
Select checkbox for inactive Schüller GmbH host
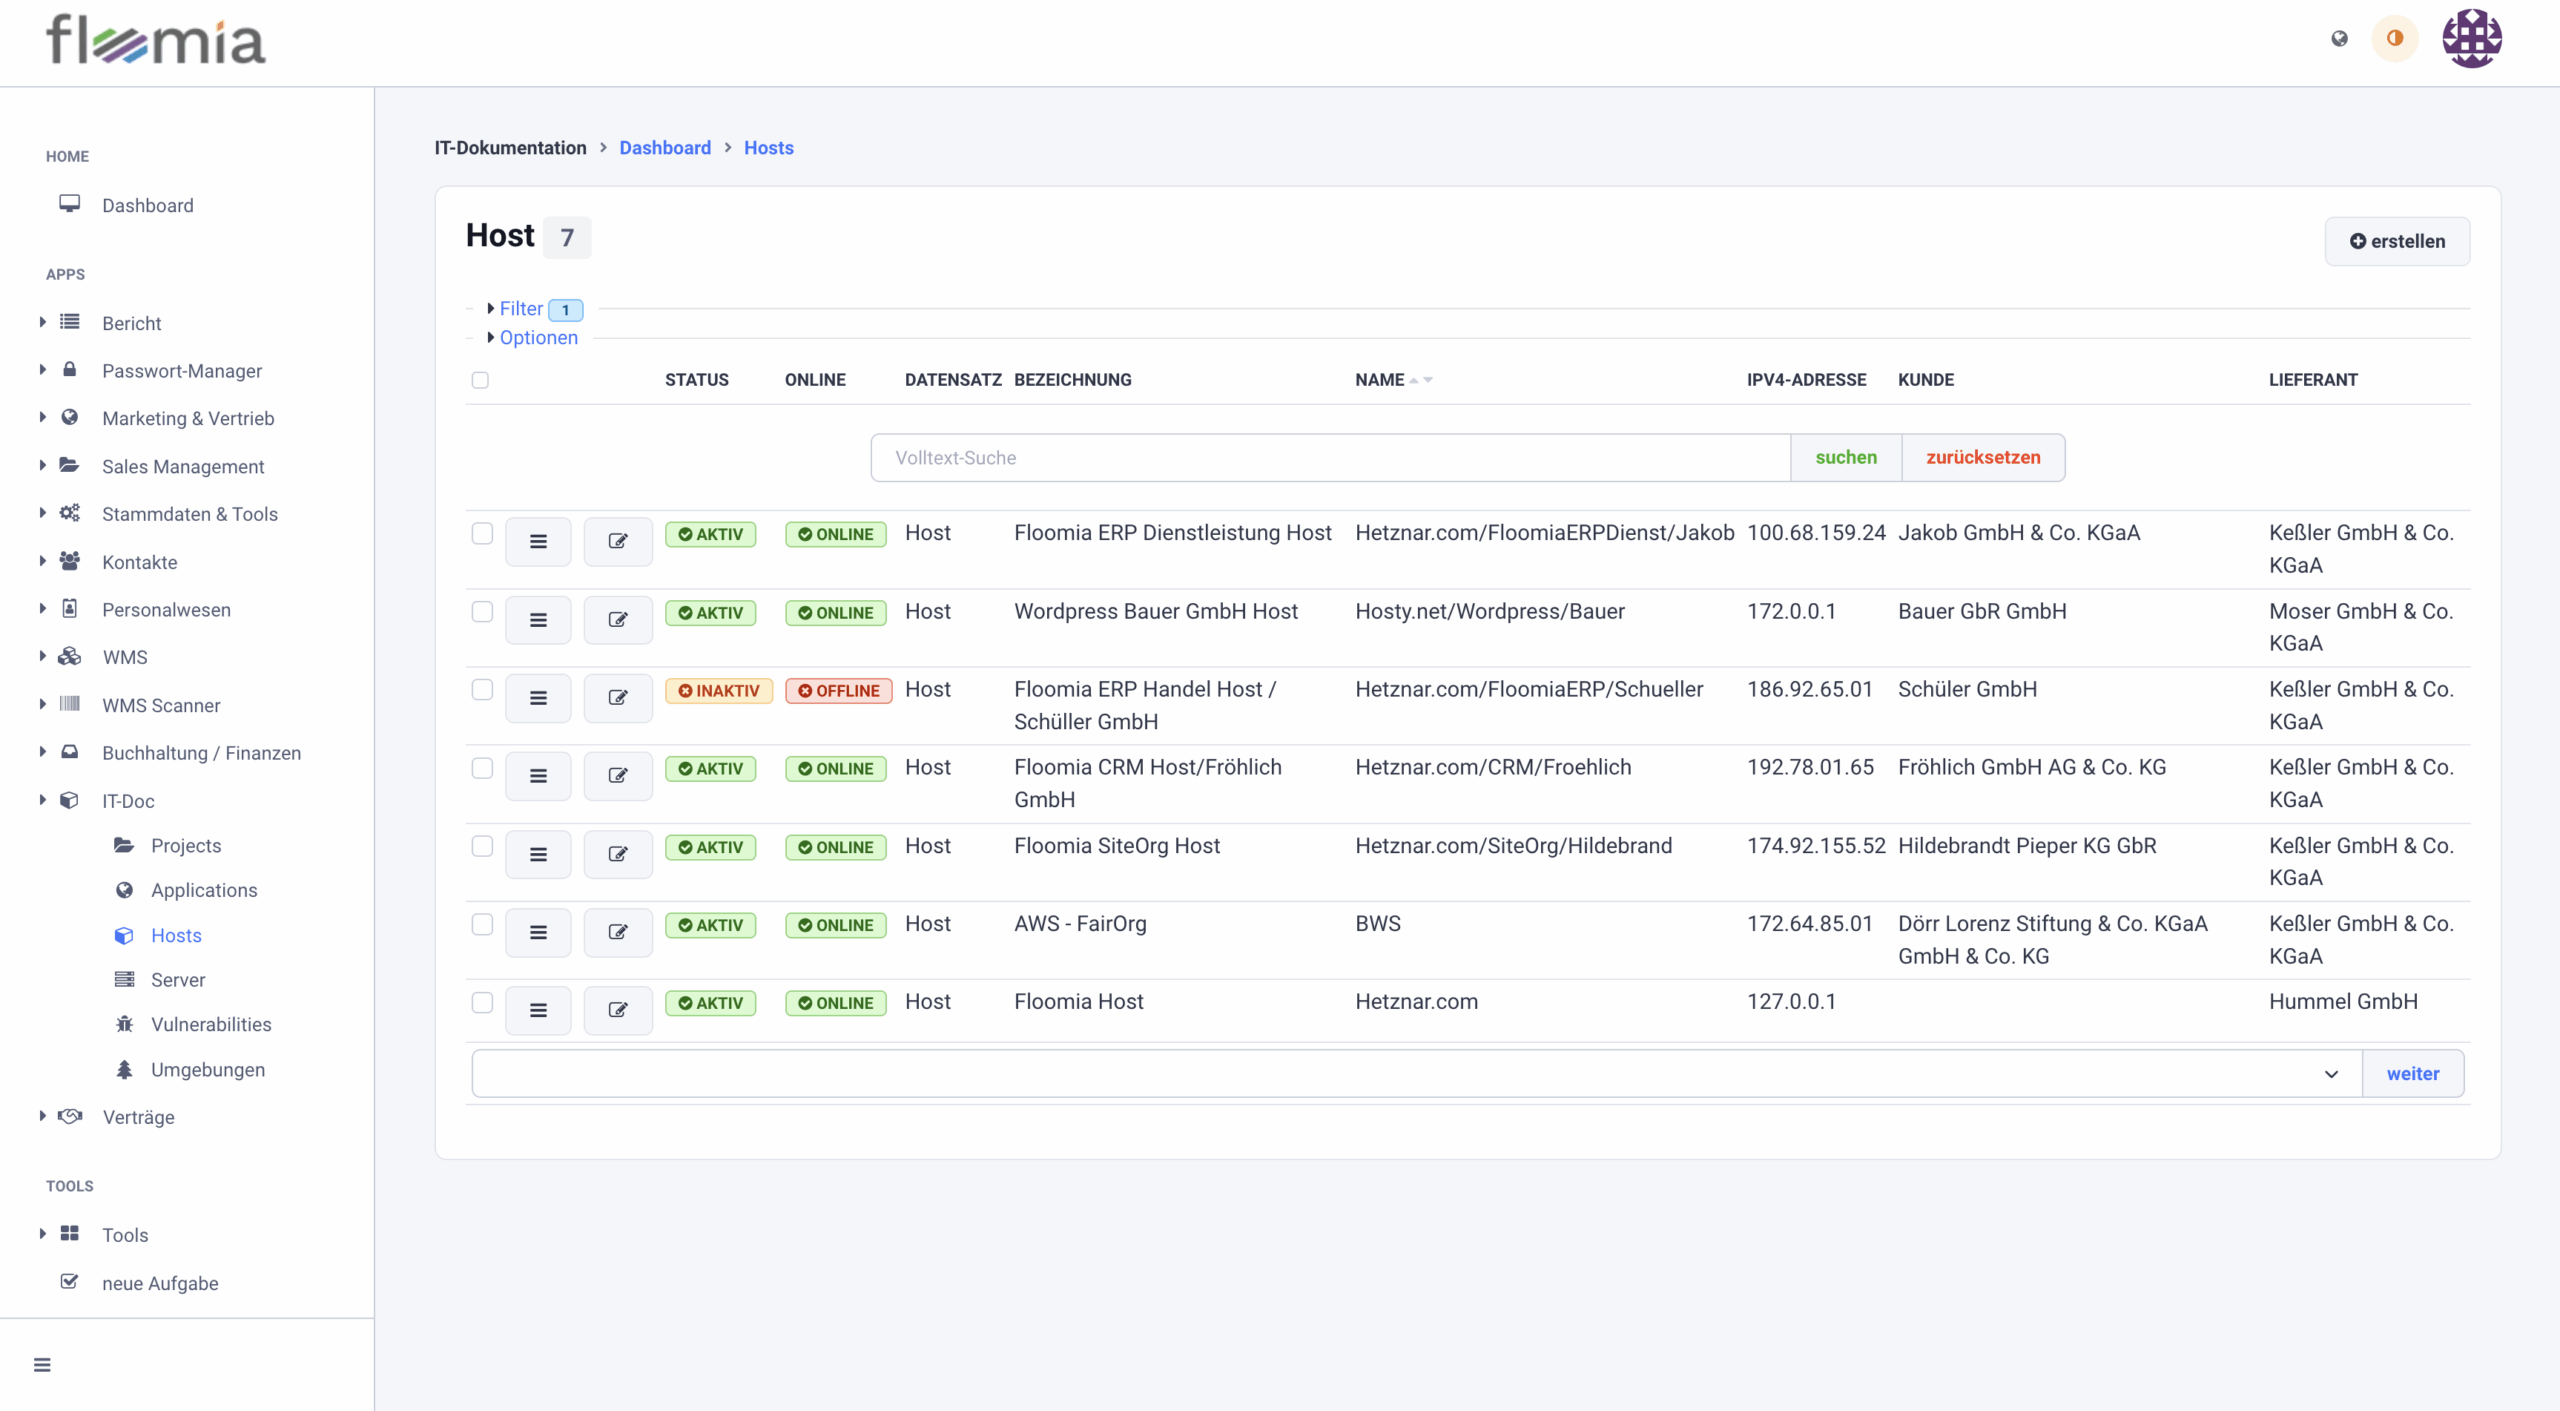(x=482, y=690)
